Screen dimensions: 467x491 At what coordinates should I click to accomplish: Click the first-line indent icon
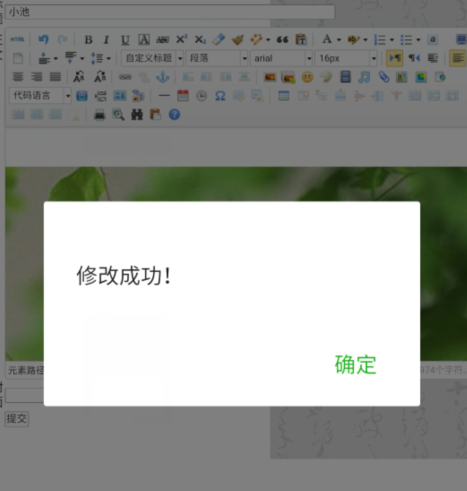[x=433, y=58]
